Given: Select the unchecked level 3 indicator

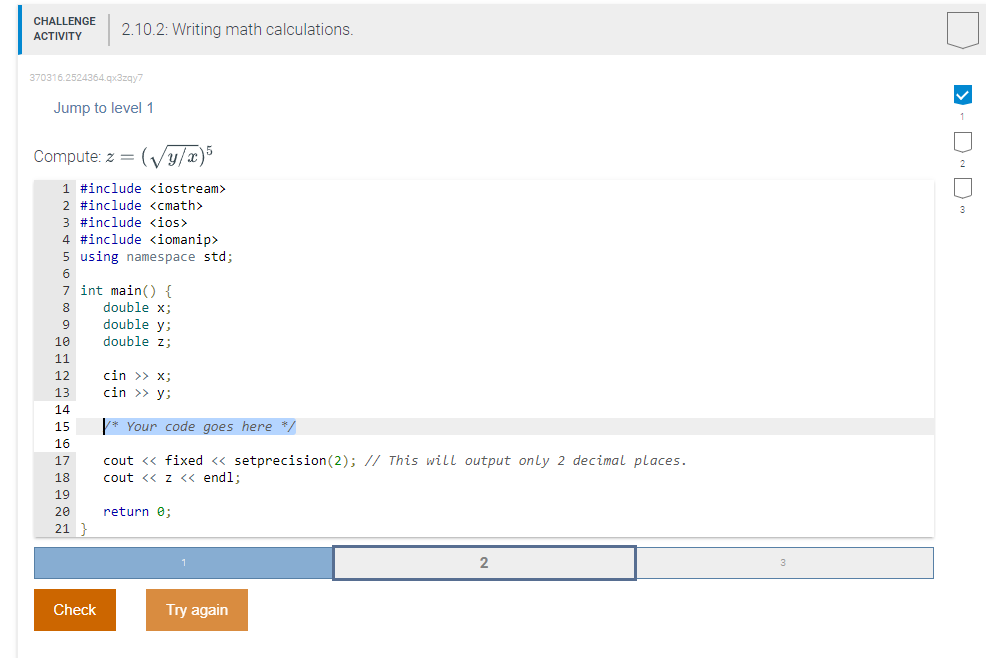Looking at the screenshot, I should 962,188.
